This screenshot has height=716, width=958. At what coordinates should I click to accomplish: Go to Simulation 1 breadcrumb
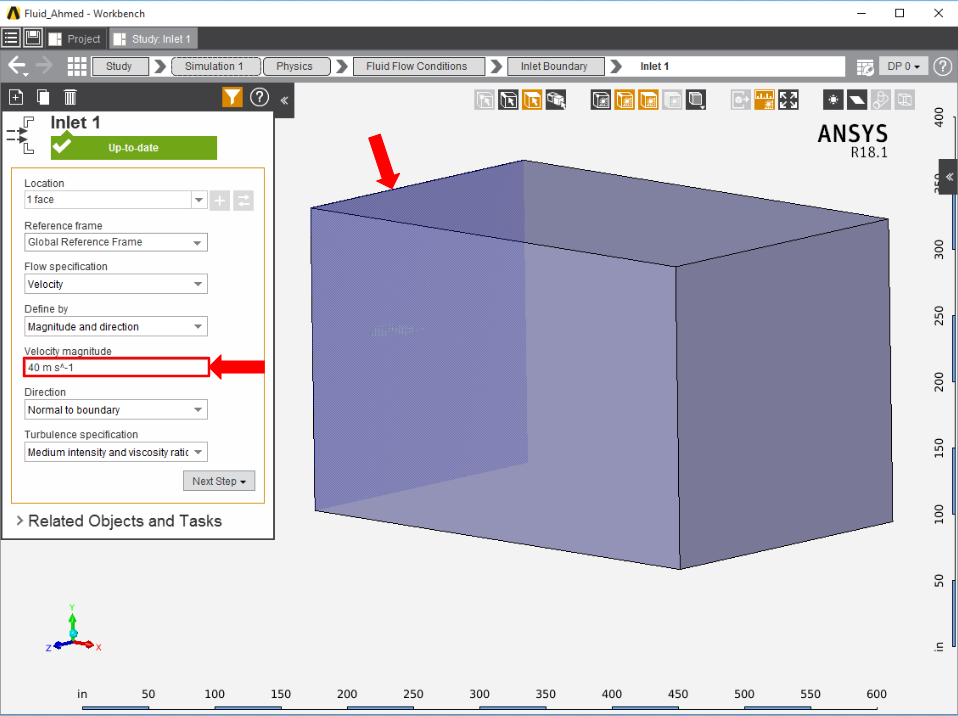[216, 66]
